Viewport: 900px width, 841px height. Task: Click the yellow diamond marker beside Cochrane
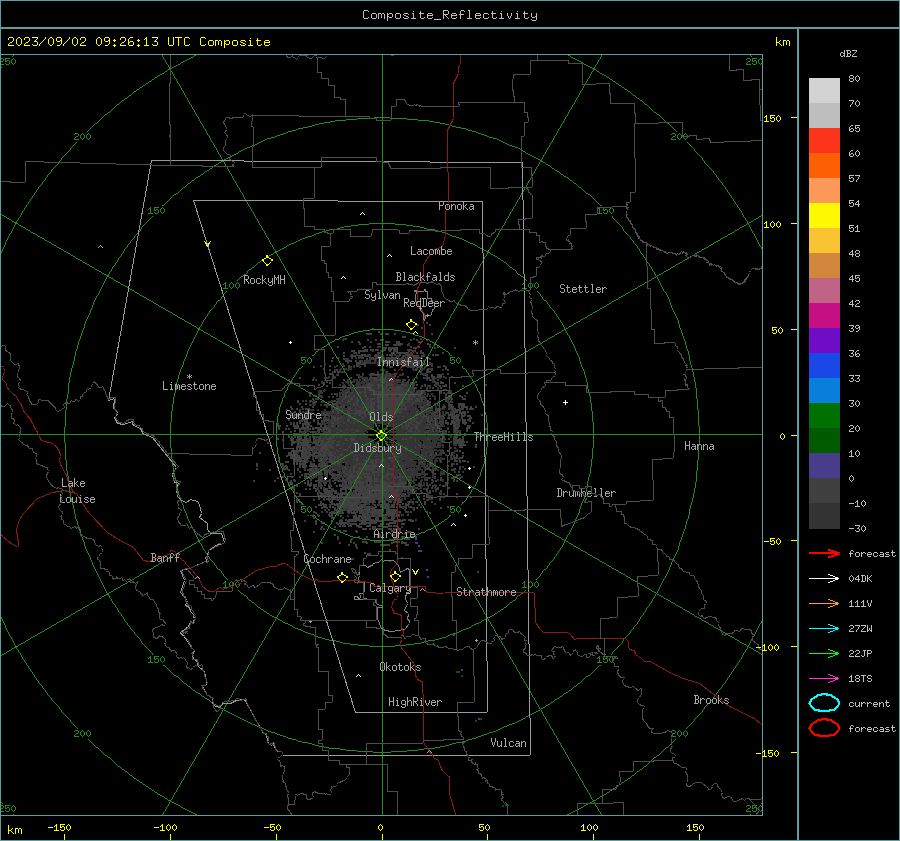(343, 578)
